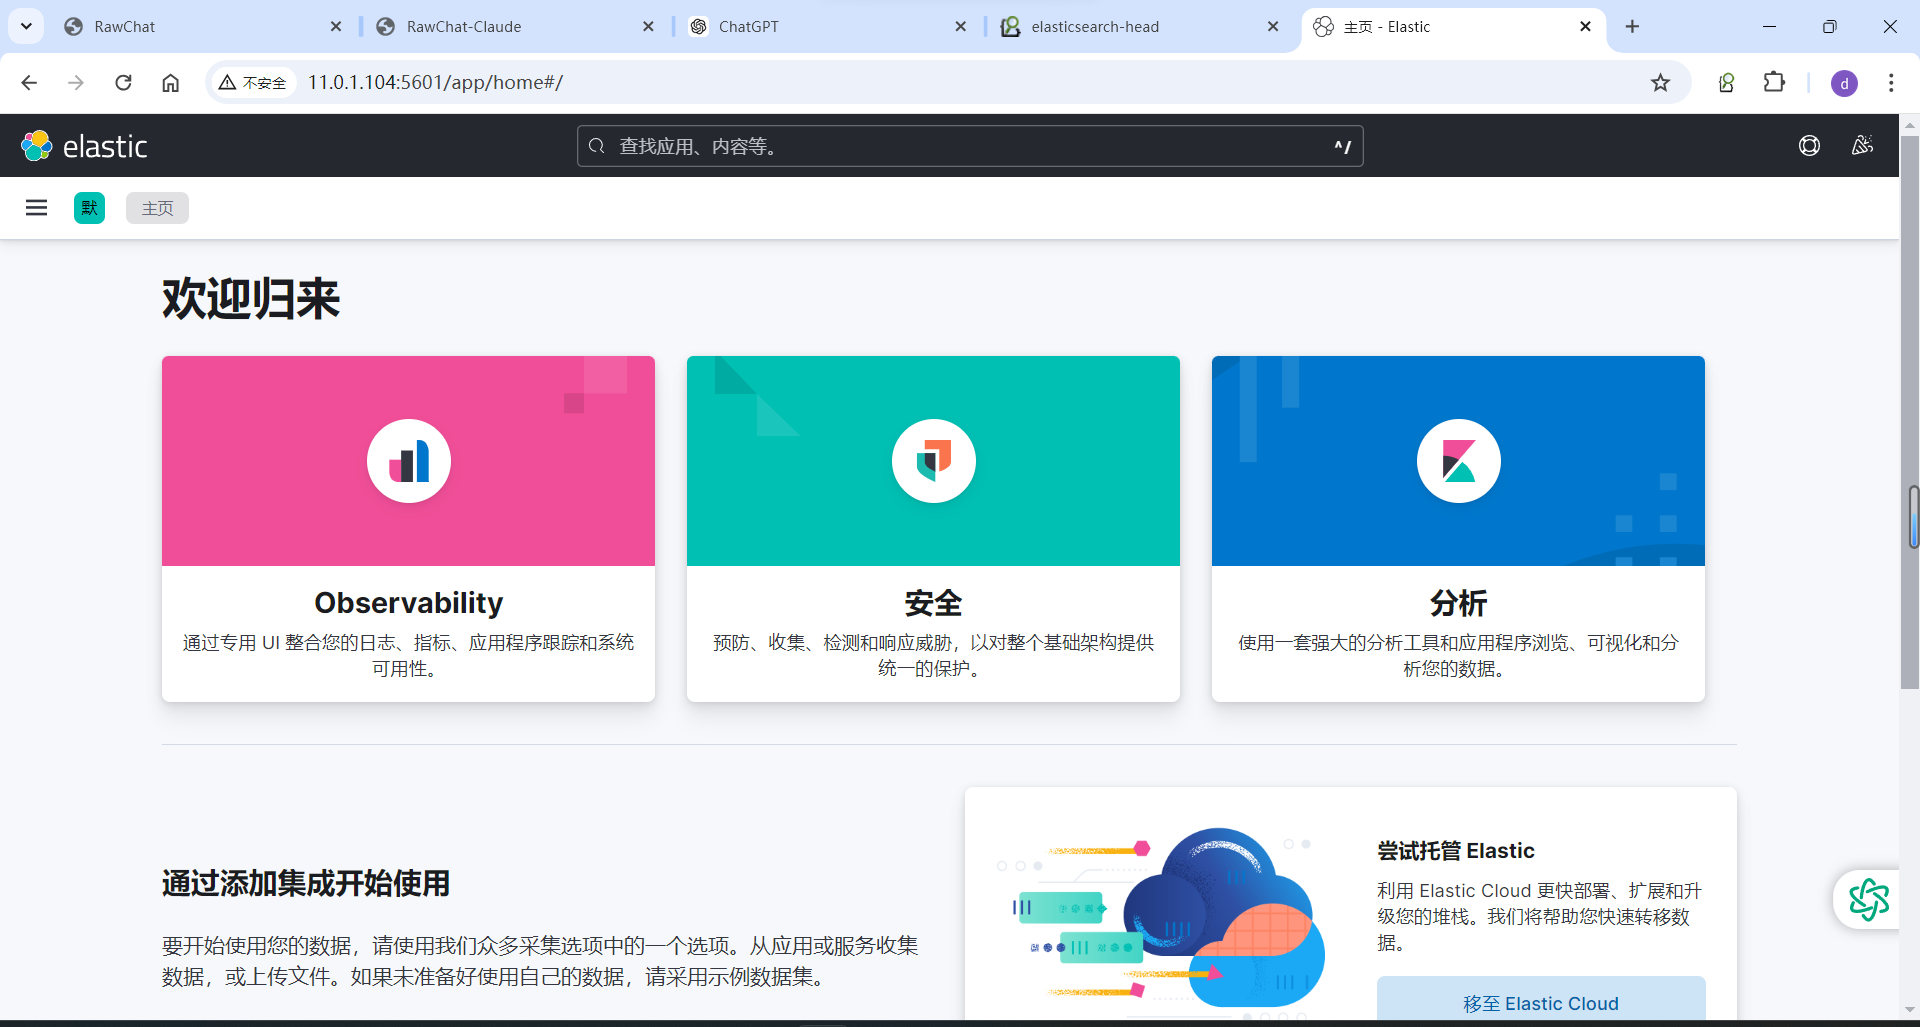Go forward in browser history
Image resolution: width=1920 pixels, height=1027 pixels.
point(76,82)
